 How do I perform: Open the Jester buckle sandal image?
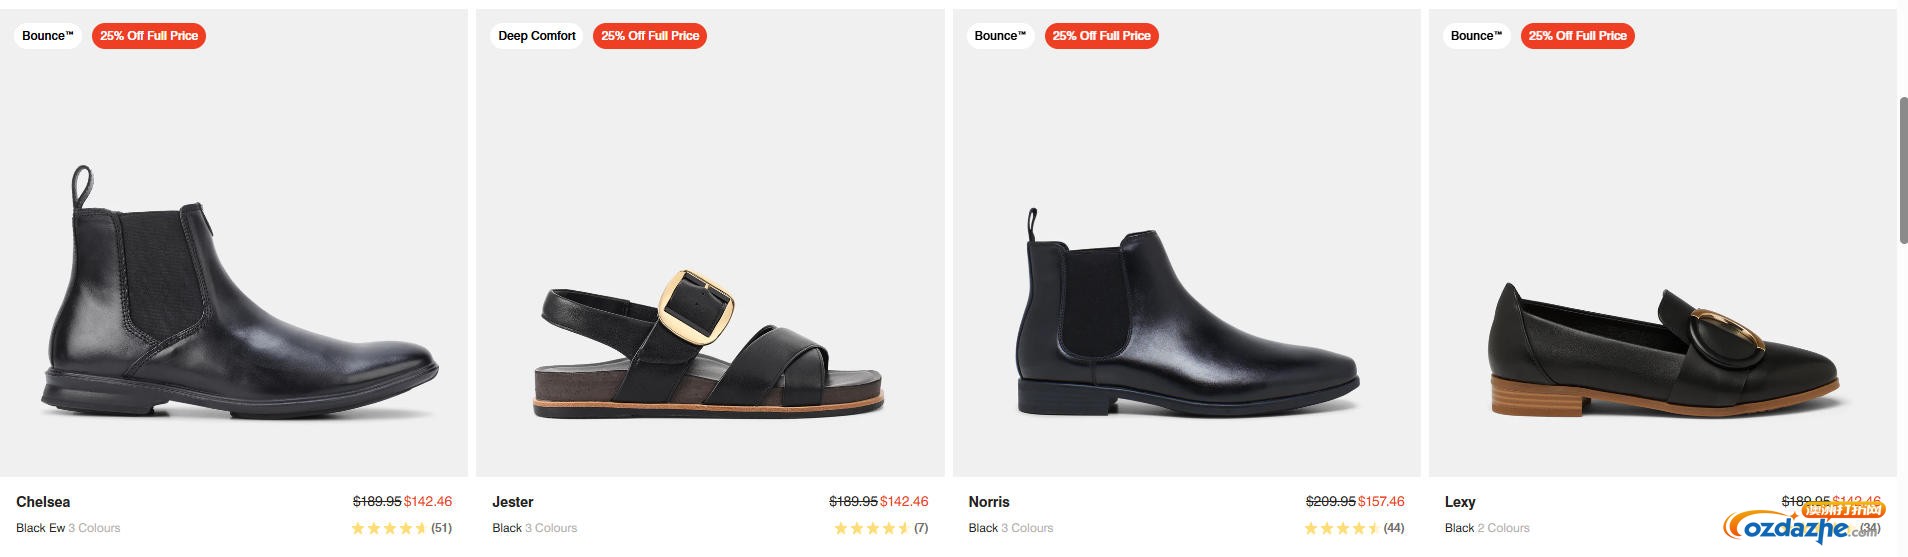coord(710,340)
